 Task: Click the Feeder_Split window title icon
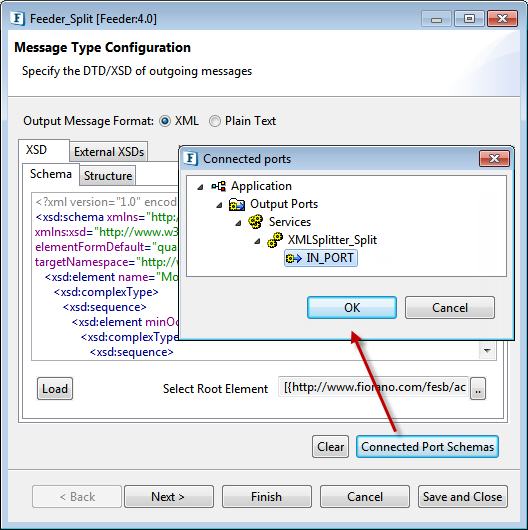(x=17, y=19)
